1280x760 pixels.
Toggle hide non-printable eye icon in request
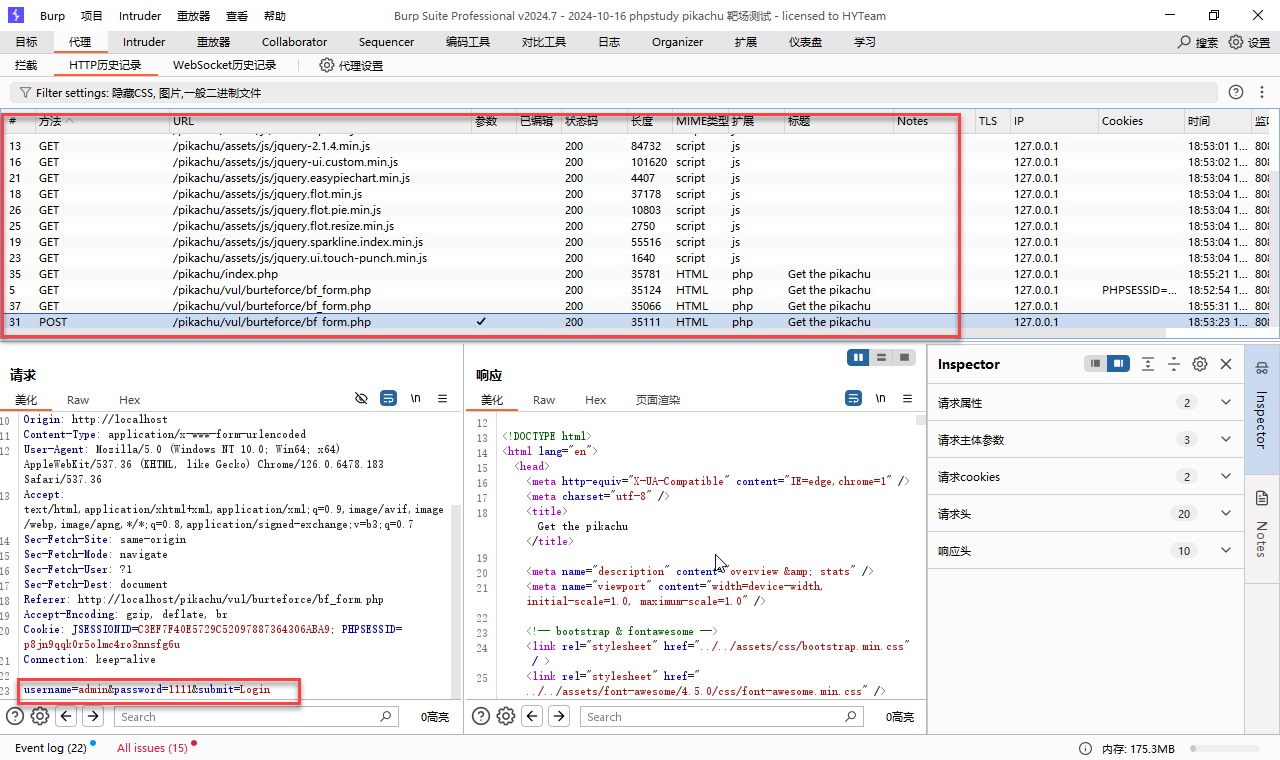(362, 398)
